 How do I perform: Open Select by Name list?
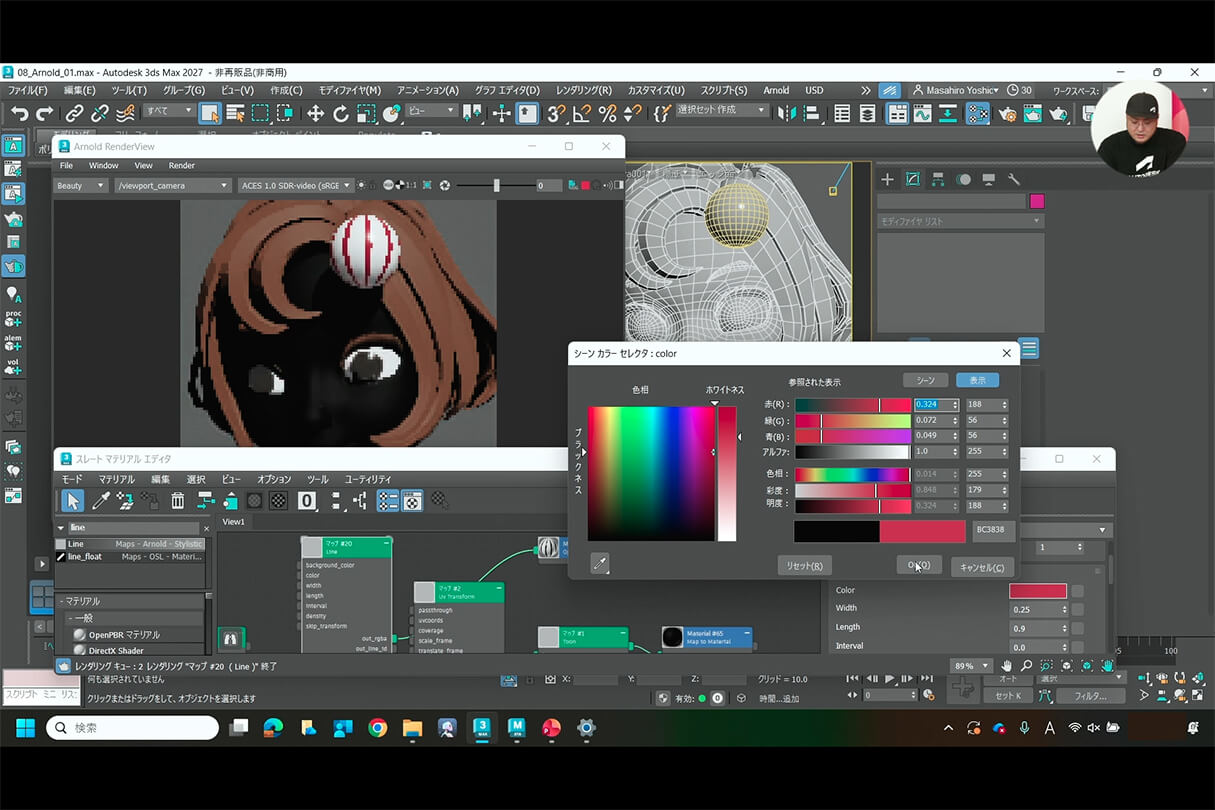coord(234,114)
